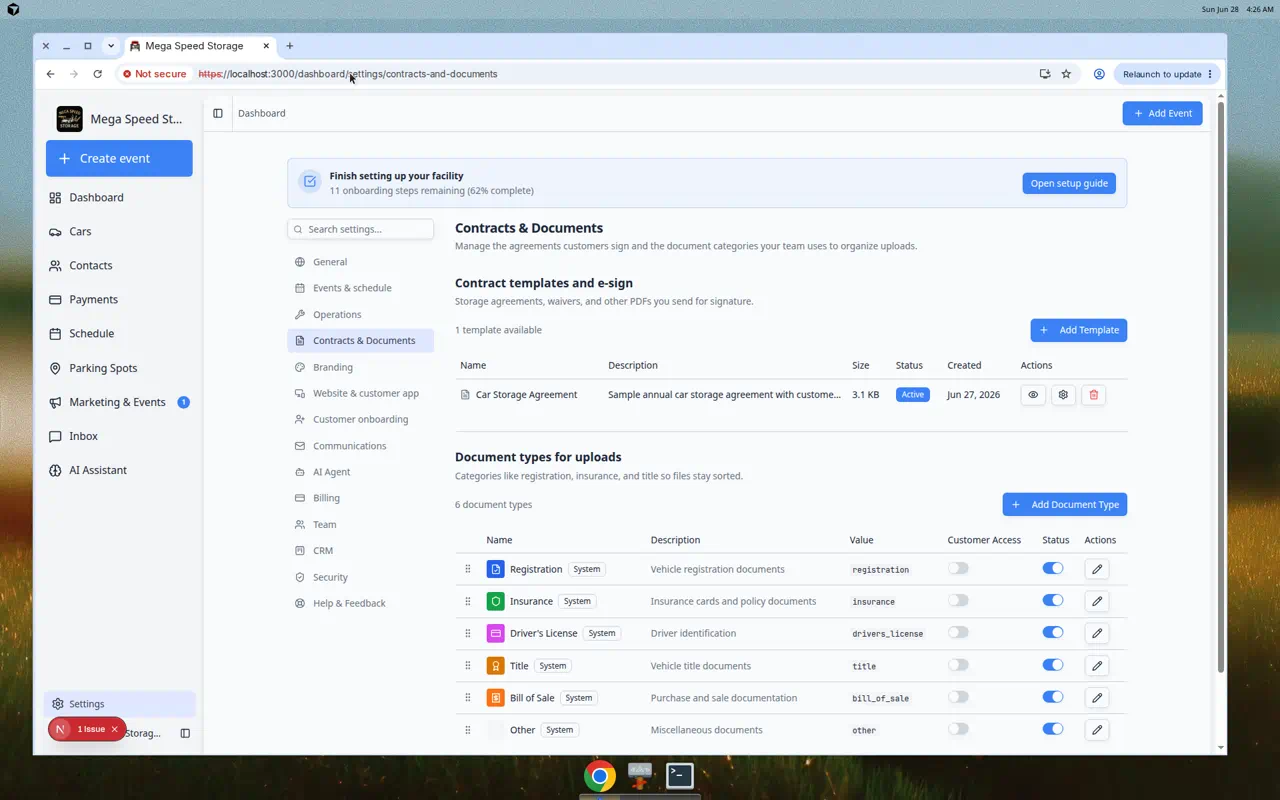
Task: Edit the Insurance document type (pencil icon)
Action: click(x=1097, y=601)
